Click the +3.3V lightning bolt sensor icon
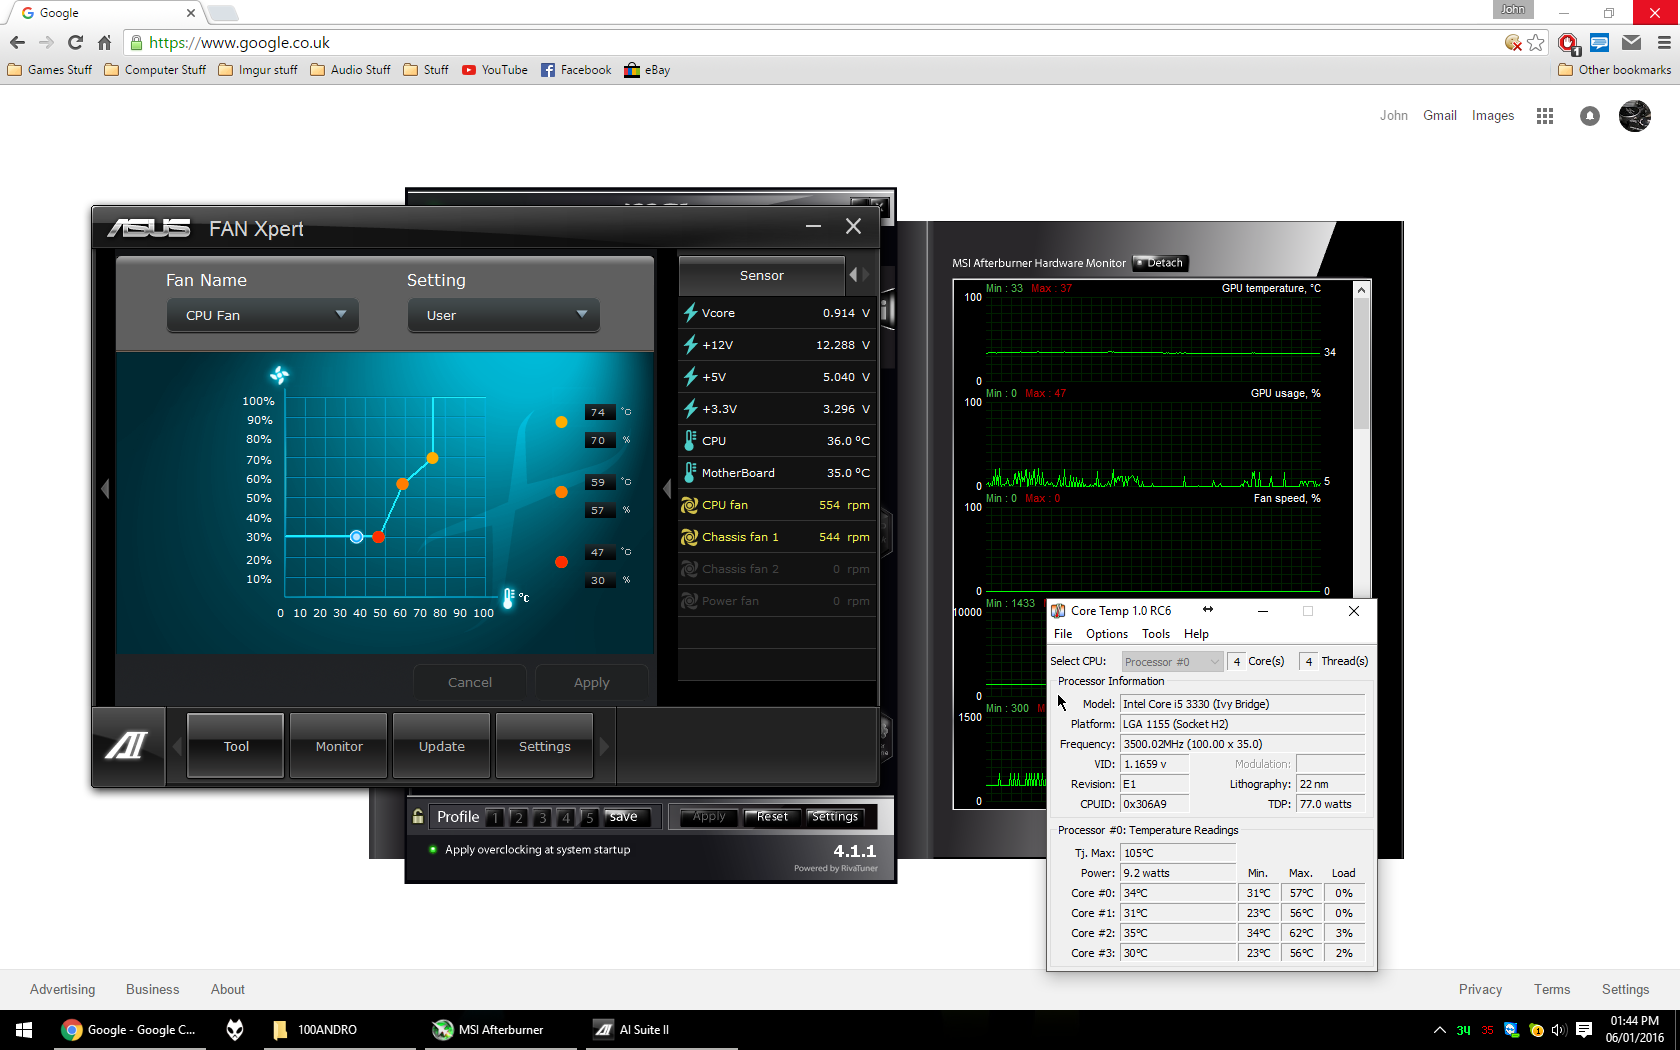 [x=690, y=409]
